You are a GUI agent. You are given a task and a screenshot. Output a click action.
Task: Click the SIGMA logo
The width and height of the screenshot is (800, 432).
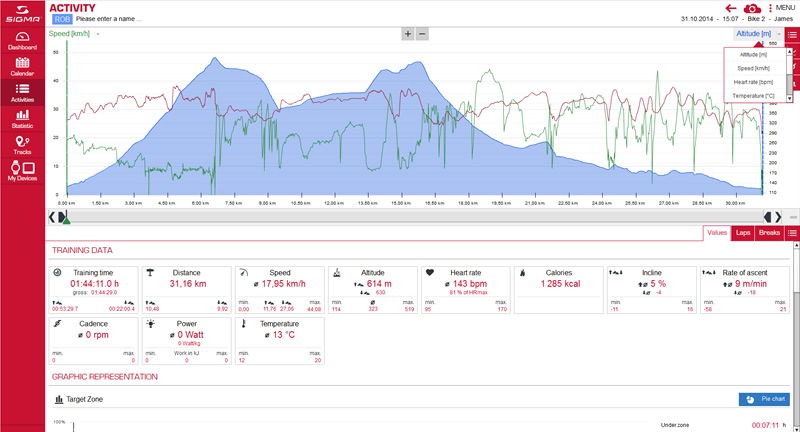[22, 14]
